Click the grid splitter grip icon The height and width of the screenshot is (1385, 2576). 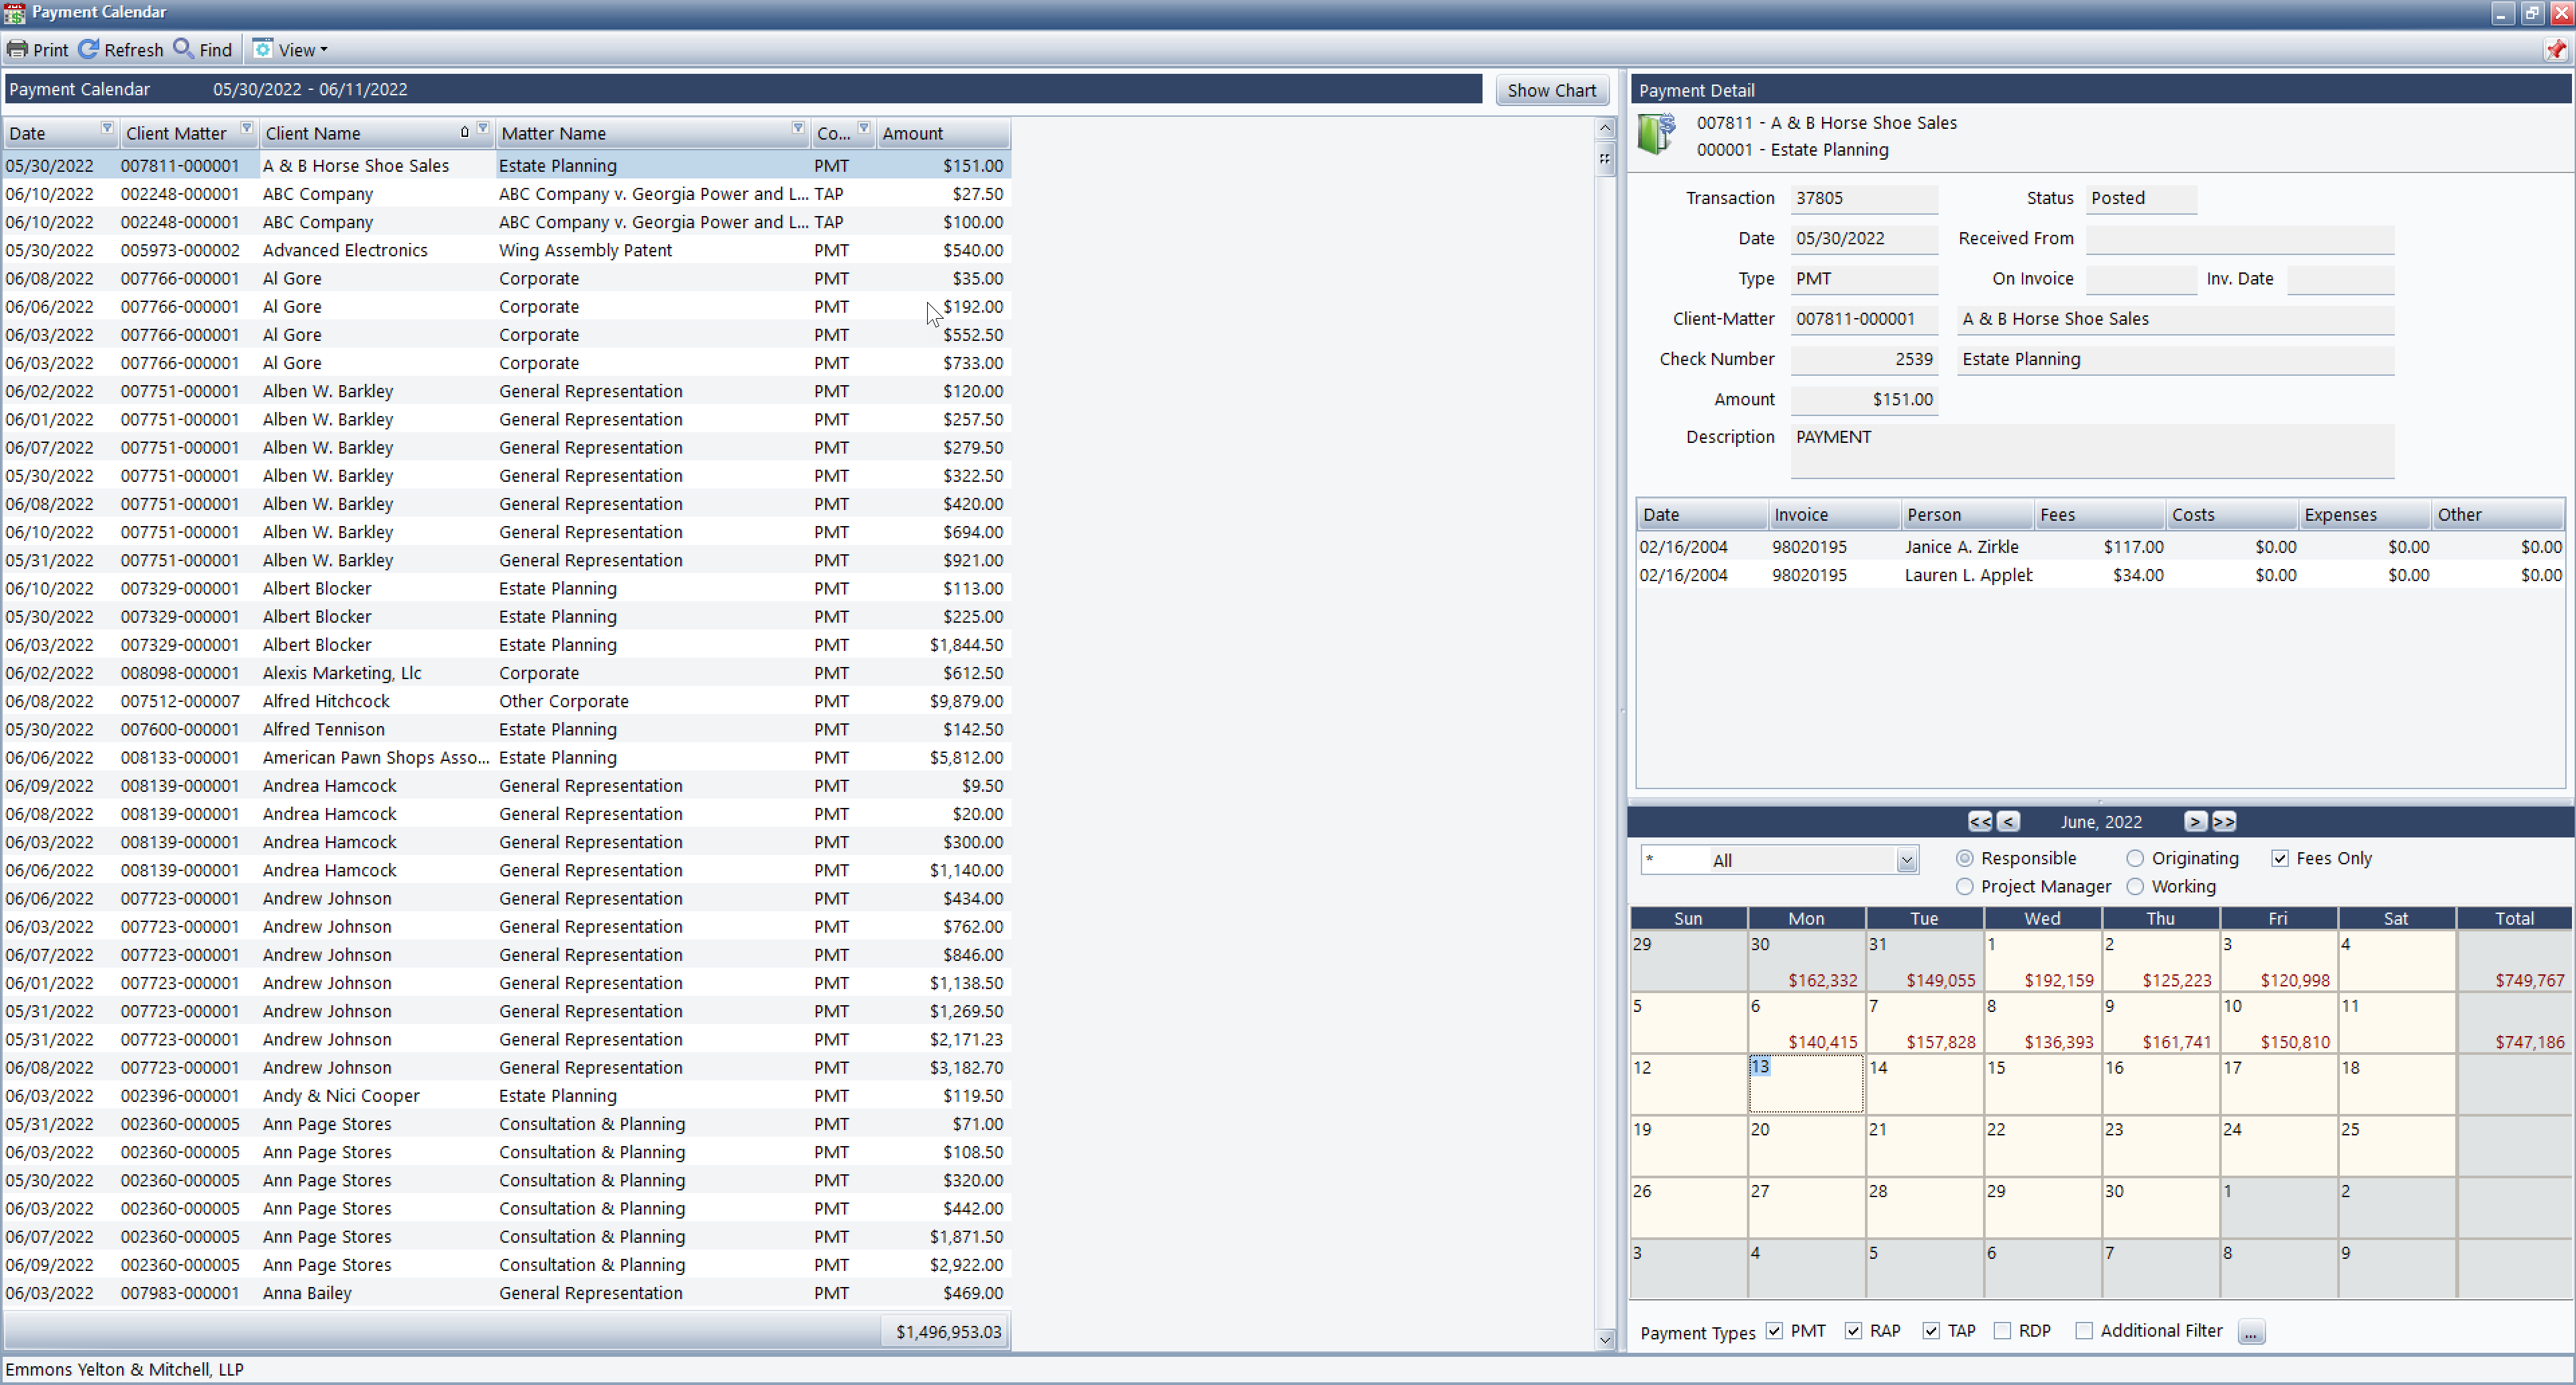1605,159
